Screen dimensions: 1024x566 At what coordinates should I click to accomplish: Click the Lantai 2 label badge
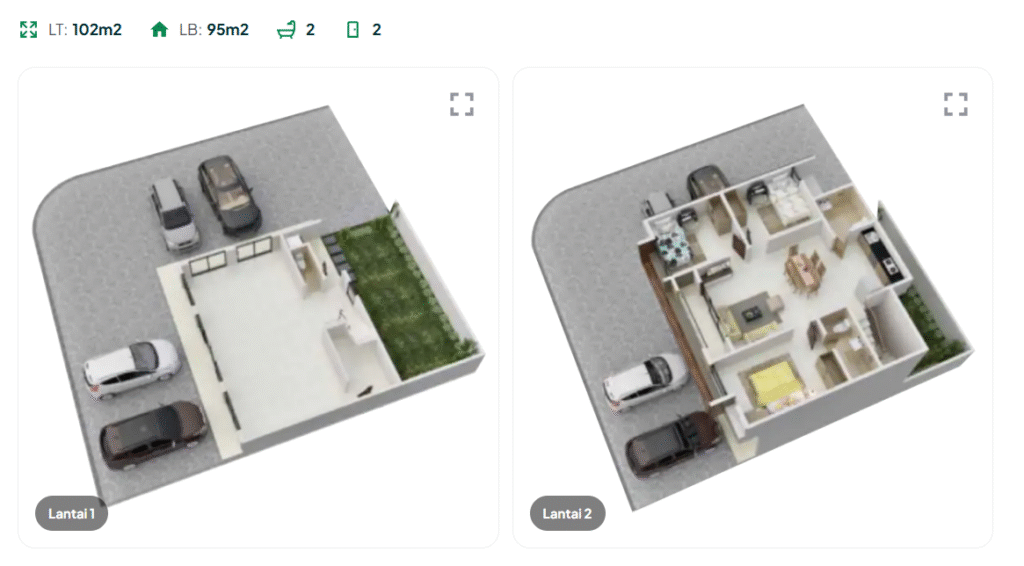pos(568,513)
